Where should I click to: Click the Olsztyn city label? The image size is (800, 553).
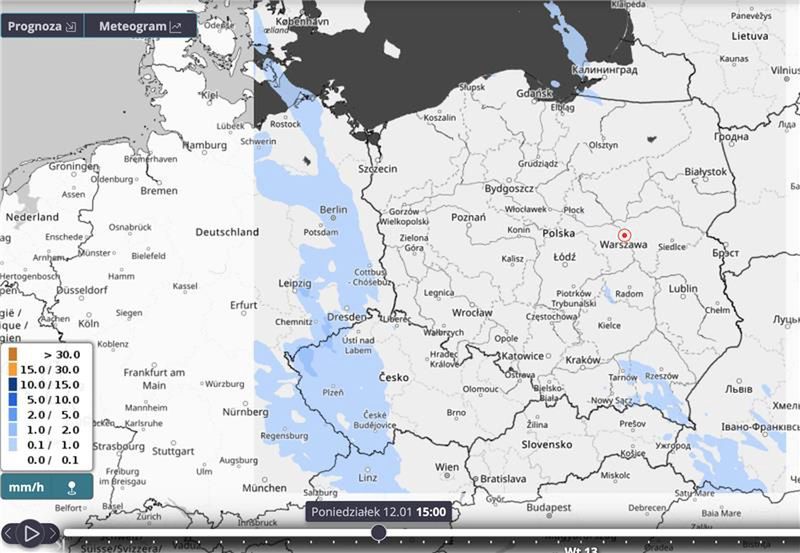pos(603,145)
